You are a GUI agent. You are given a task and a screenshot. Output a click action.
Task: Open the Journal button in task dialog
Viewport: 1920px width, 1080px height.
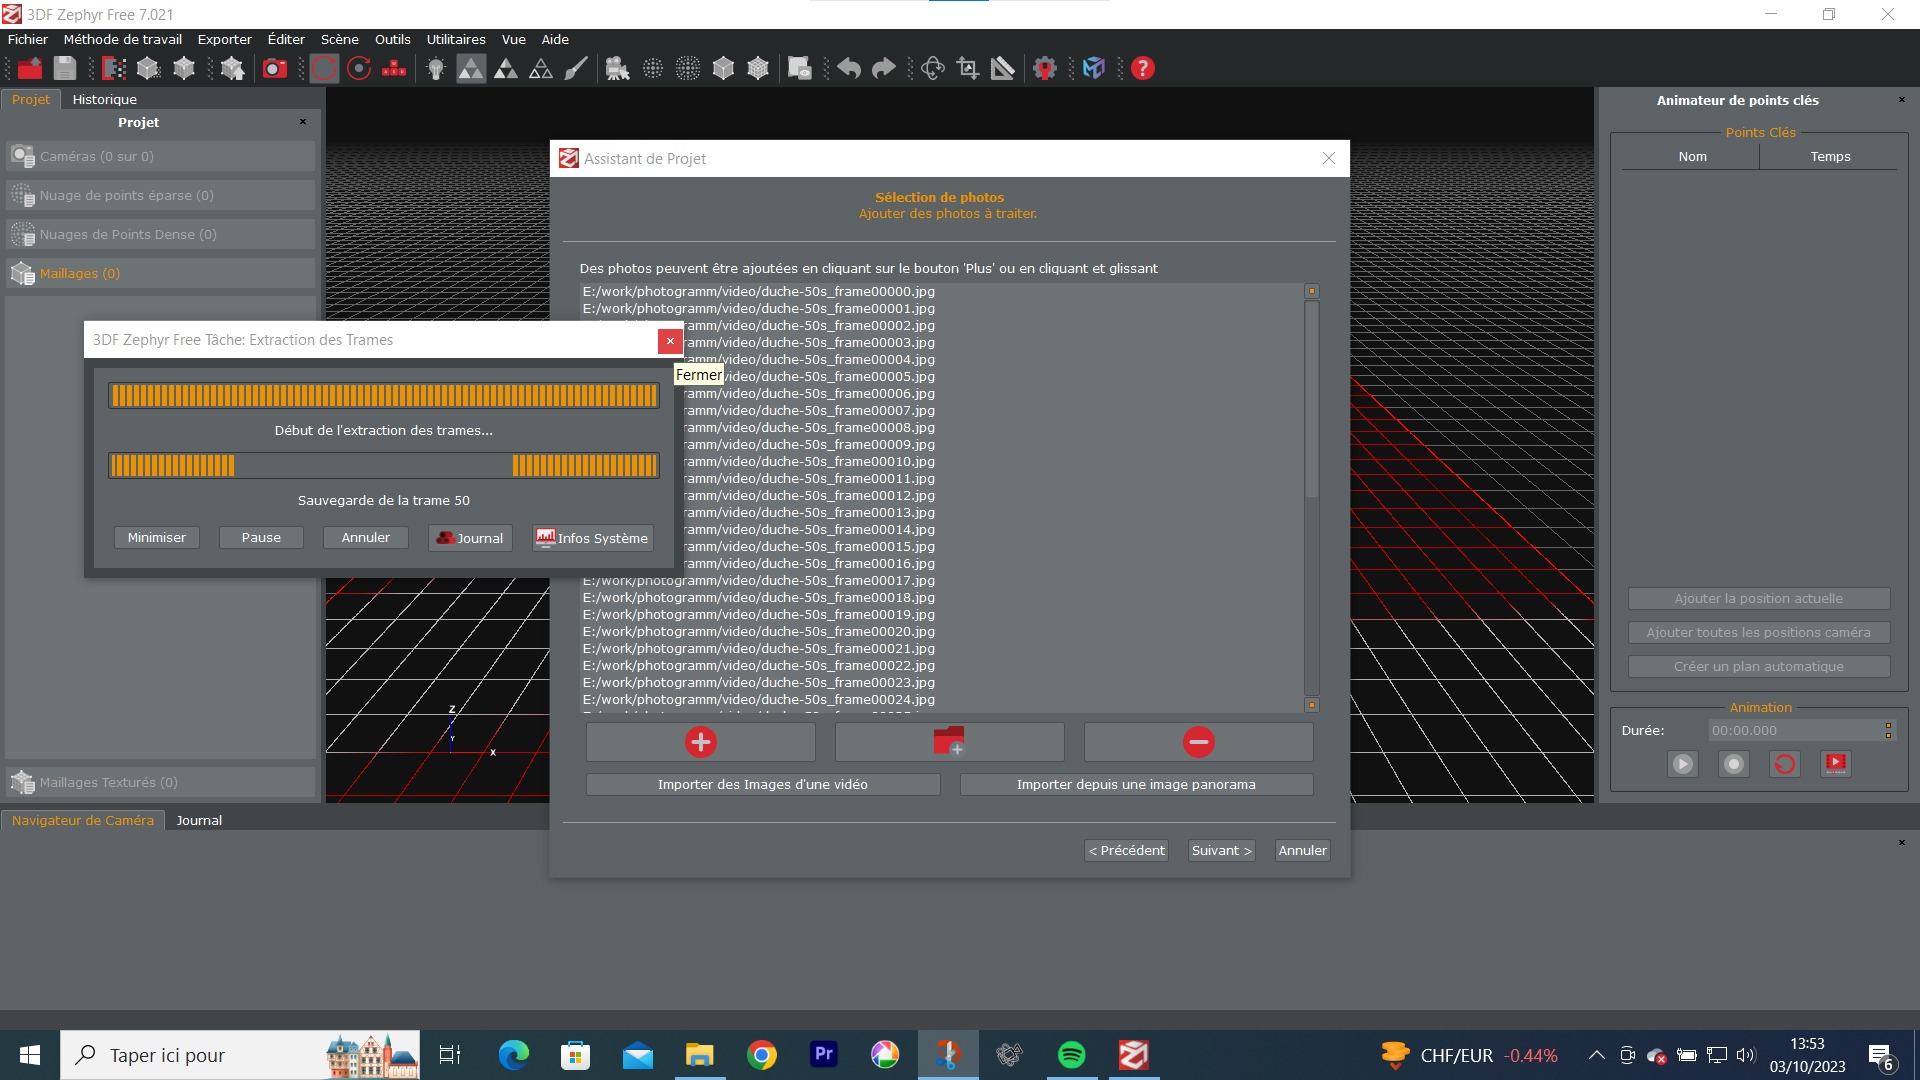click(470, 538)
